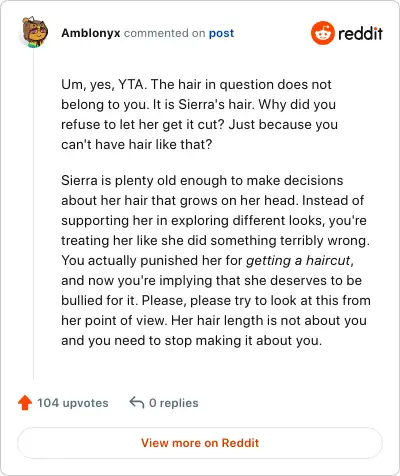
Task: Click the first paragraph starting 'Um, yes, YTA'
Action: click(199, 114)
